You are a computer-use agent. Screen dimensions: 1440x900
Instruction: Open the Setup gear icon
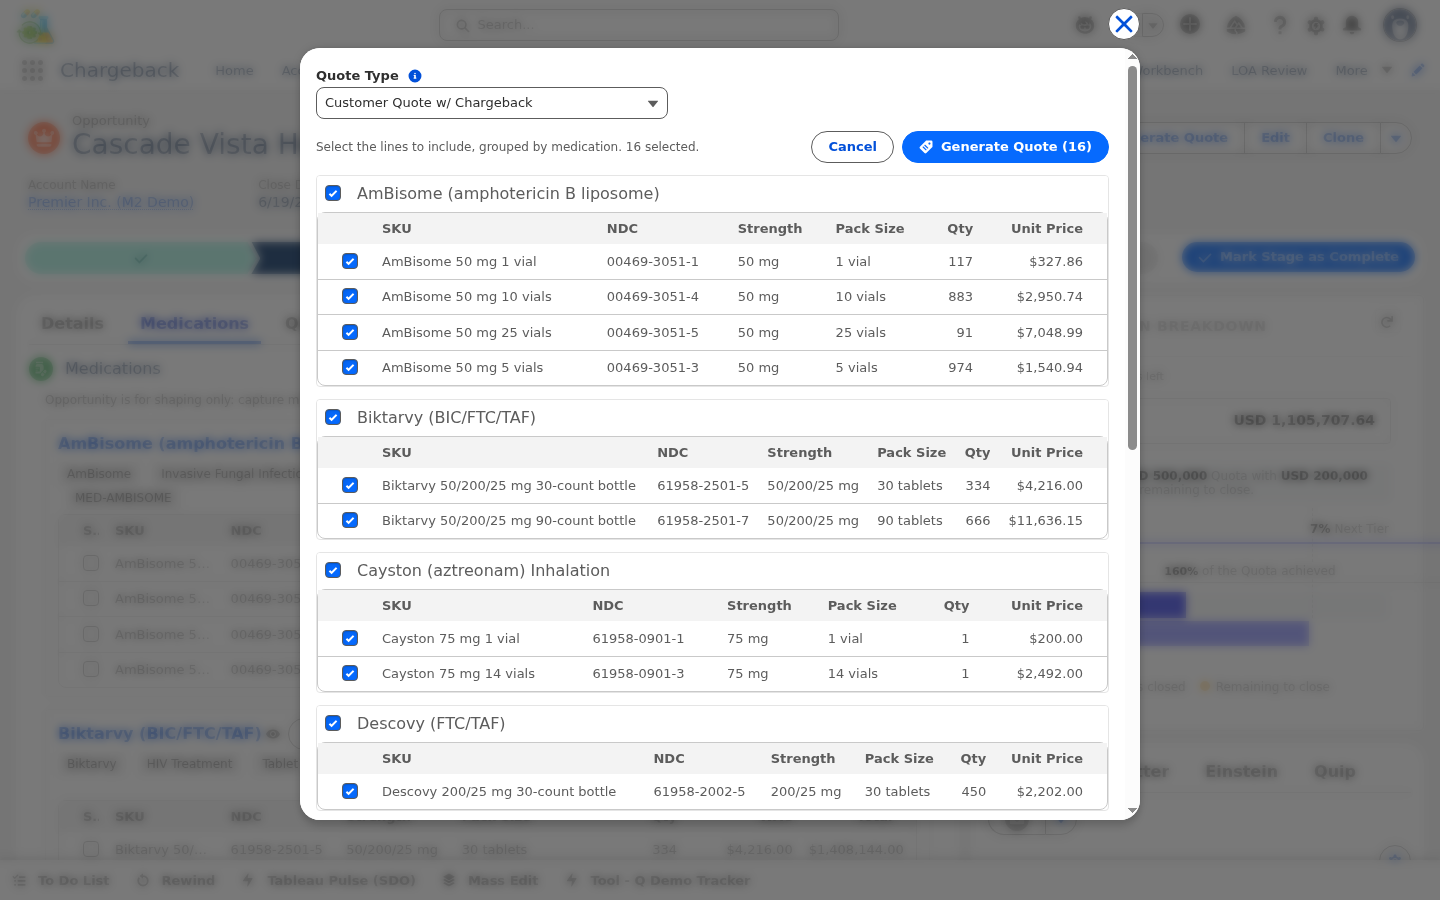[1316, 25]
